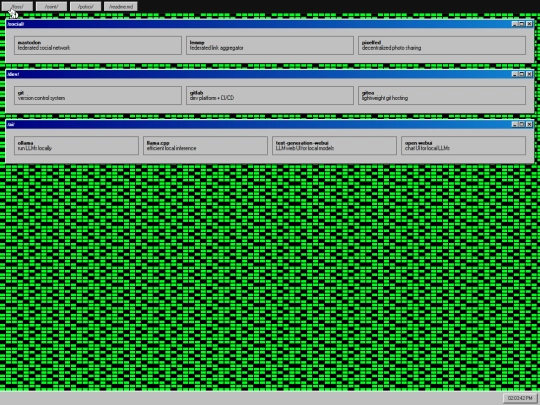Select the open webui chat UI card
This screenshot has width=540, height=405.
(x=464, y=146)
